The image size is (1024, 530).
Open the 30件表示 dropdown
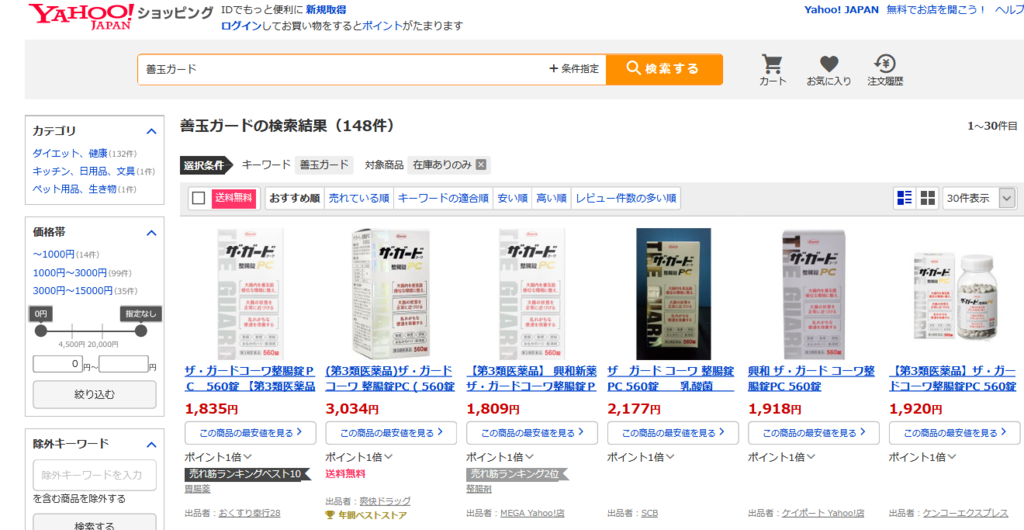click(x=980, y=198)
